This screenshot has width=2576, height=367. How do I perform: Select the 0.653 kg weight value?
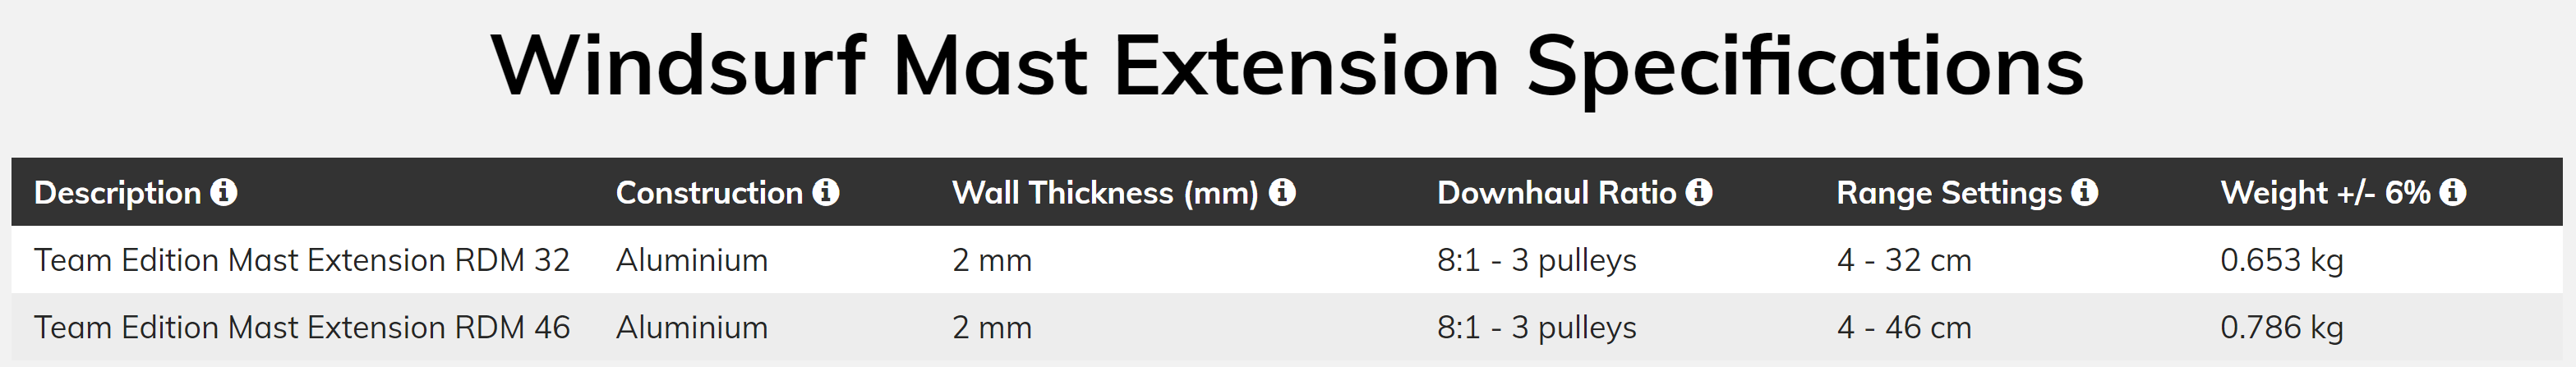click(2282, 260)
